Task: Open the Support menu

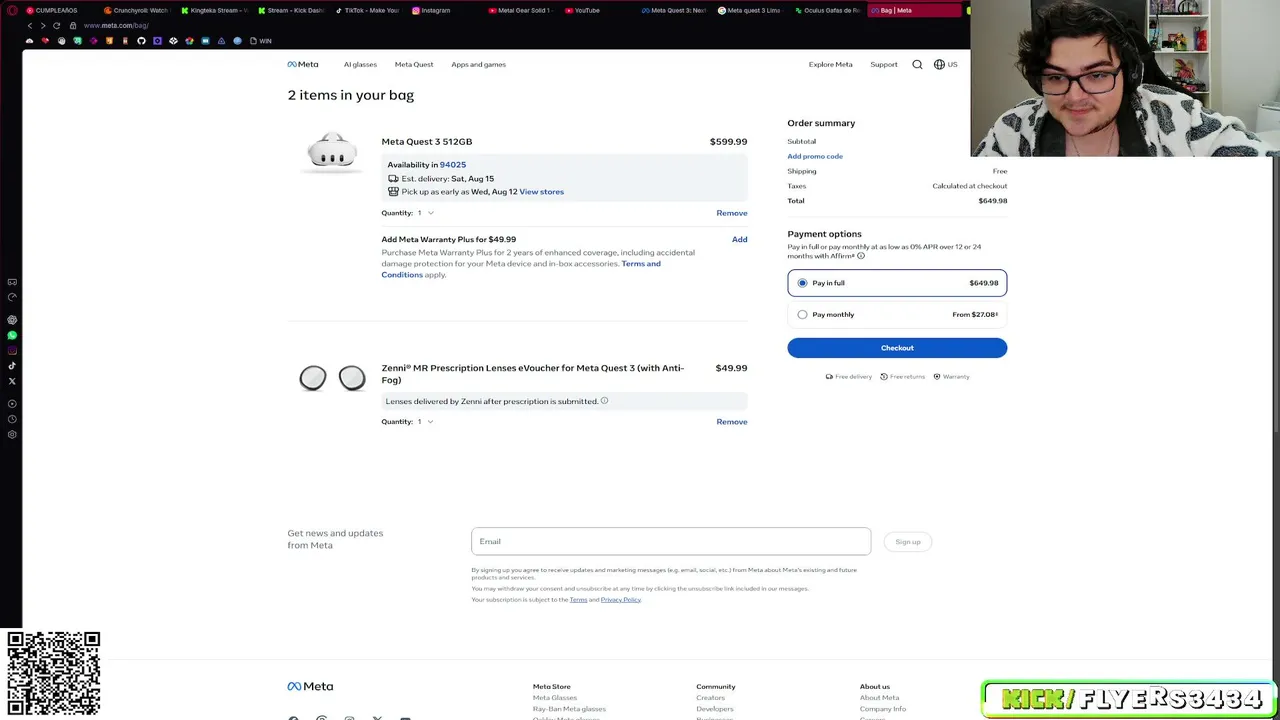Action: click(884, 64)
